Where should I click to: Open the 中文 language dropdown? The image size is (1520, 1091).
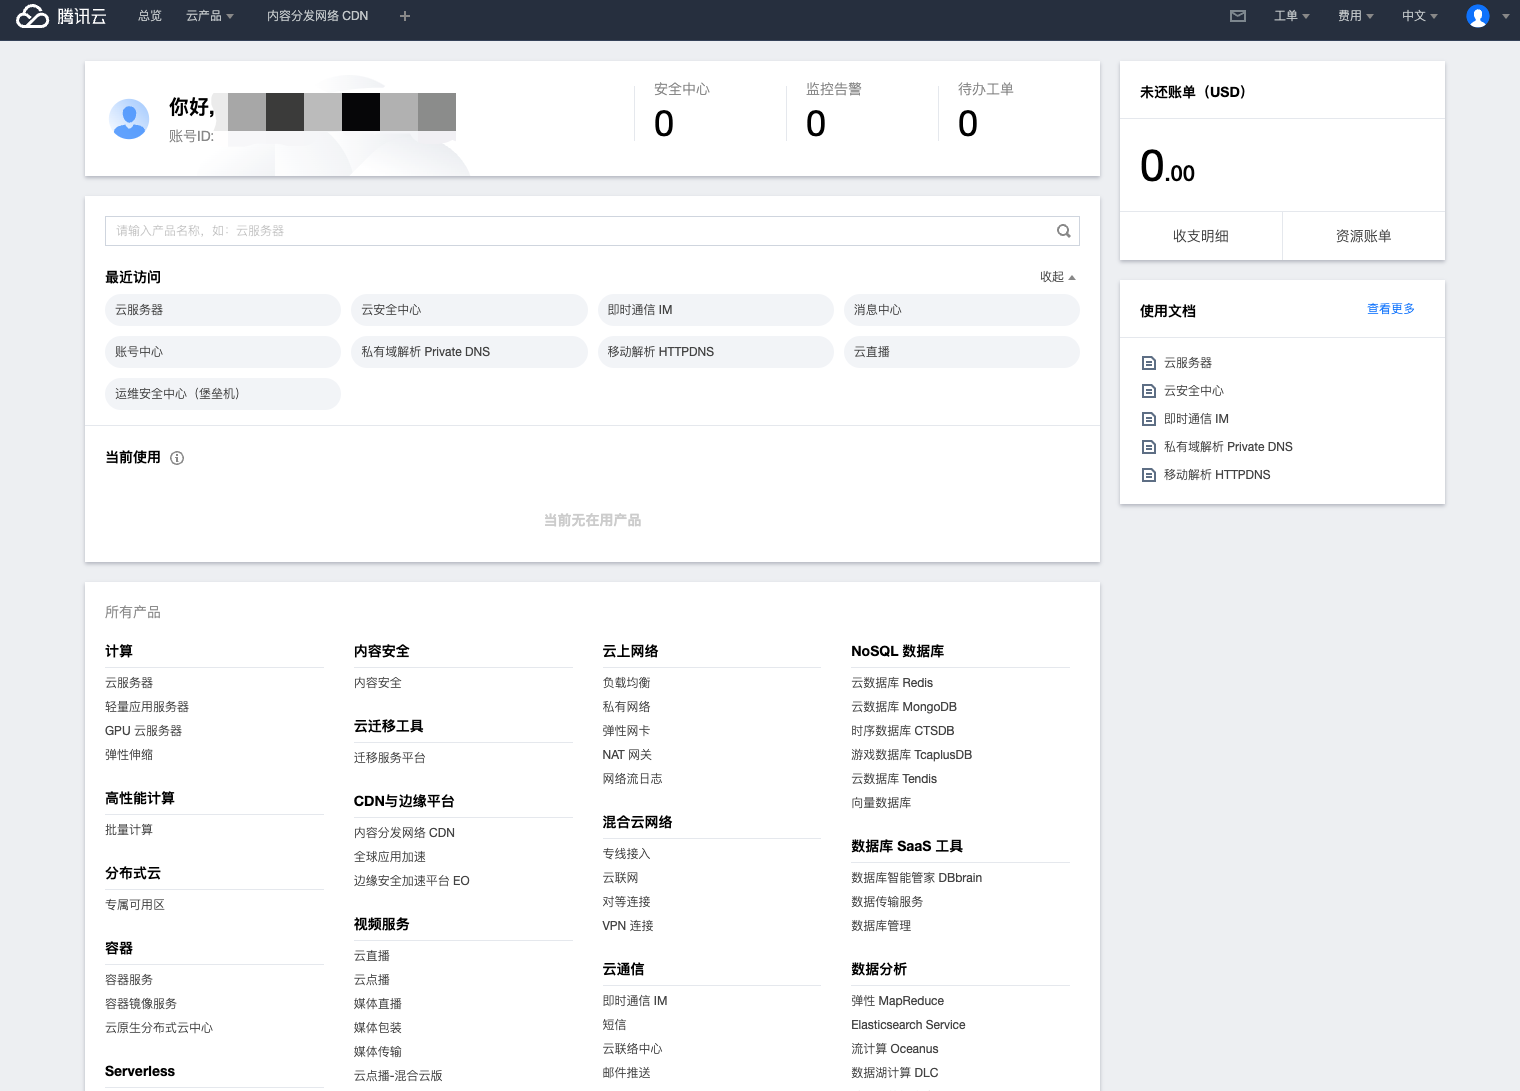pos(1420,16)
